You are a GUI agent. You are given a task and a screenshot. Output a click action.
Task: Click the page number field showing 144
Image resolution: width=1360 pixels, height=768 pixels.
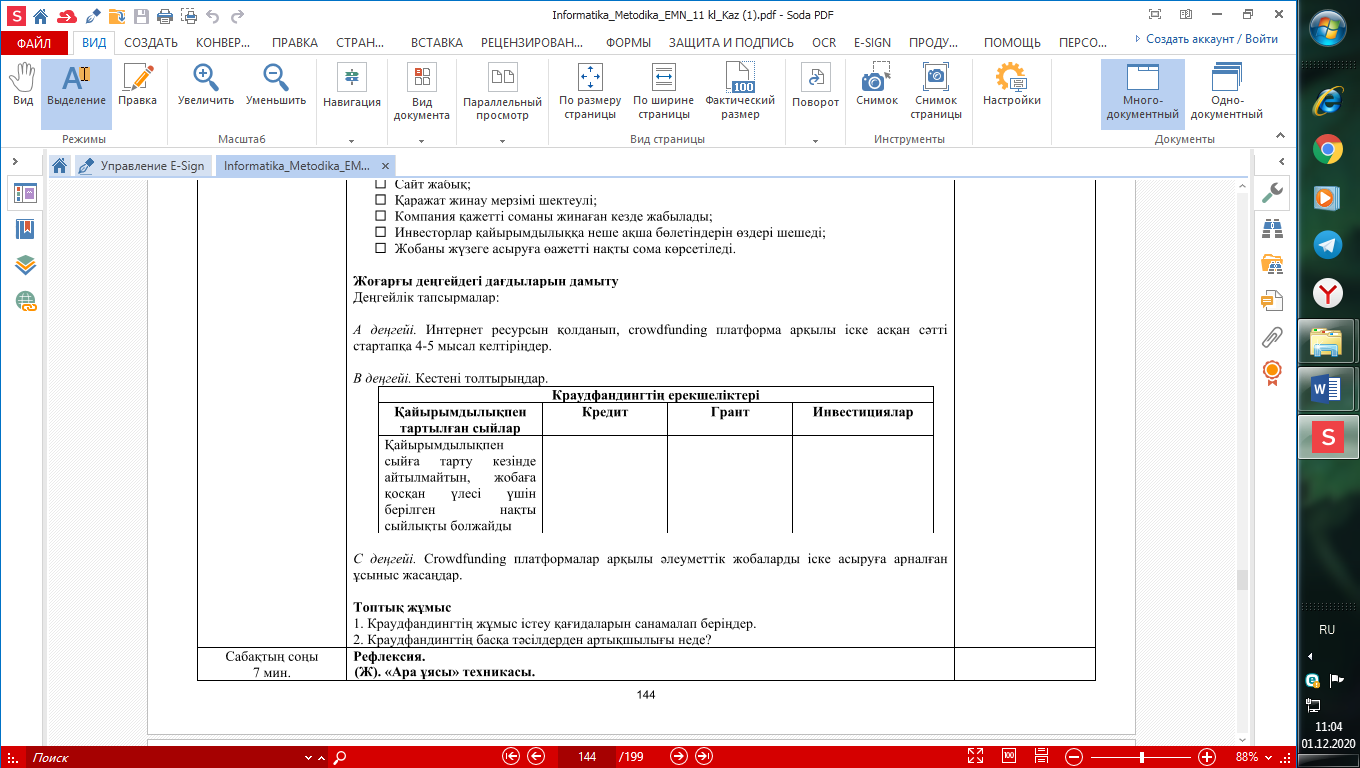click(x=587, y=757)
